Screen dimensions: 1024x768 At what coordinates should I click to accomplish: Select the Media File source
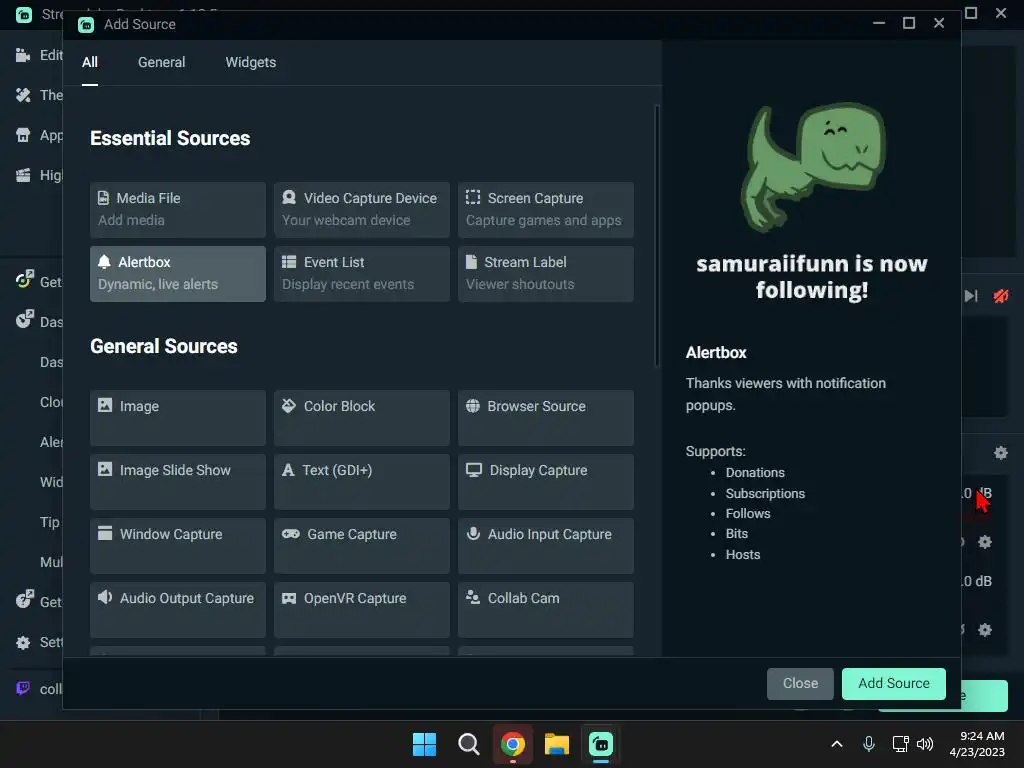tap(178, 210)
